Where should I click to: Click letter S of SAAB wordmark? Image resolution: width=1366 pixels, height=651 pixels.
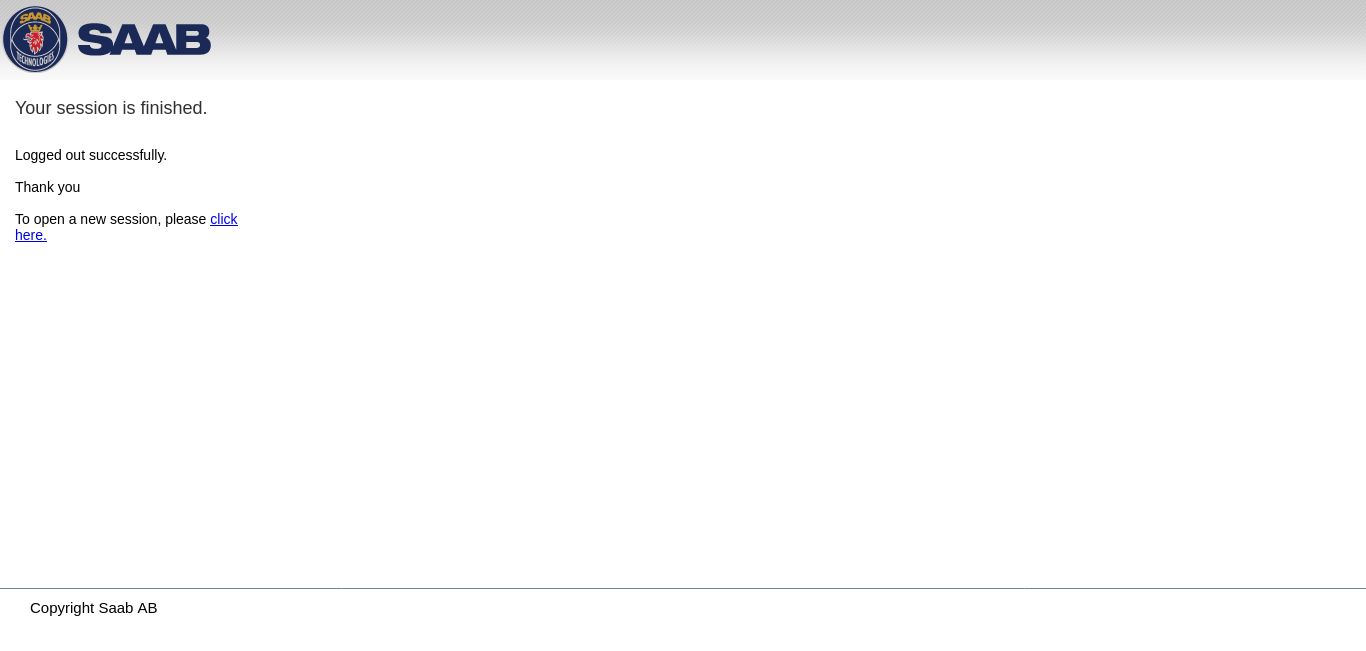pos(94,40)
